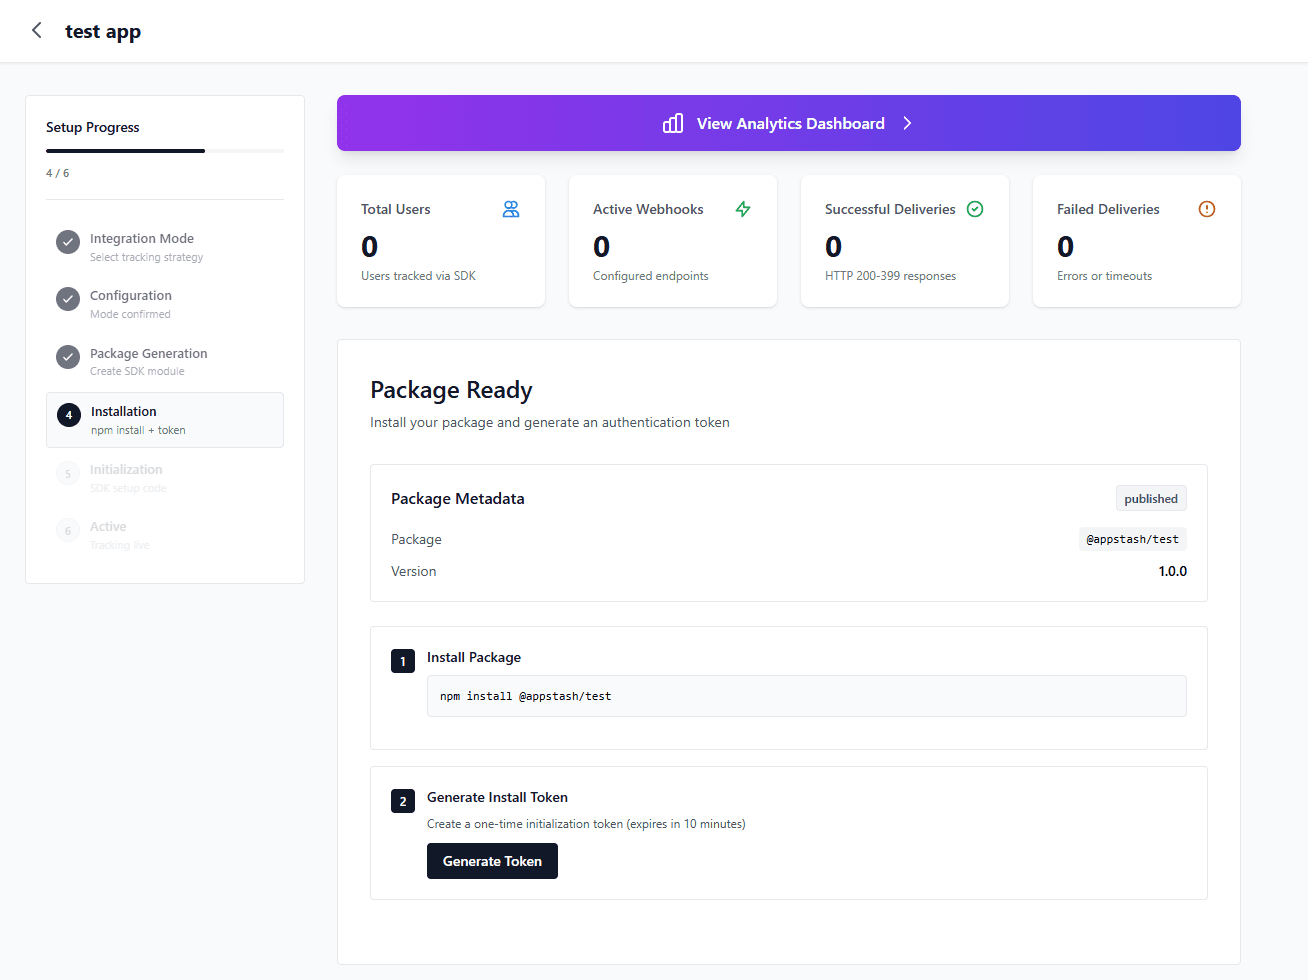1308x980 pixels.
Task: Click the Total Users people icon
Action: point(511,209)
